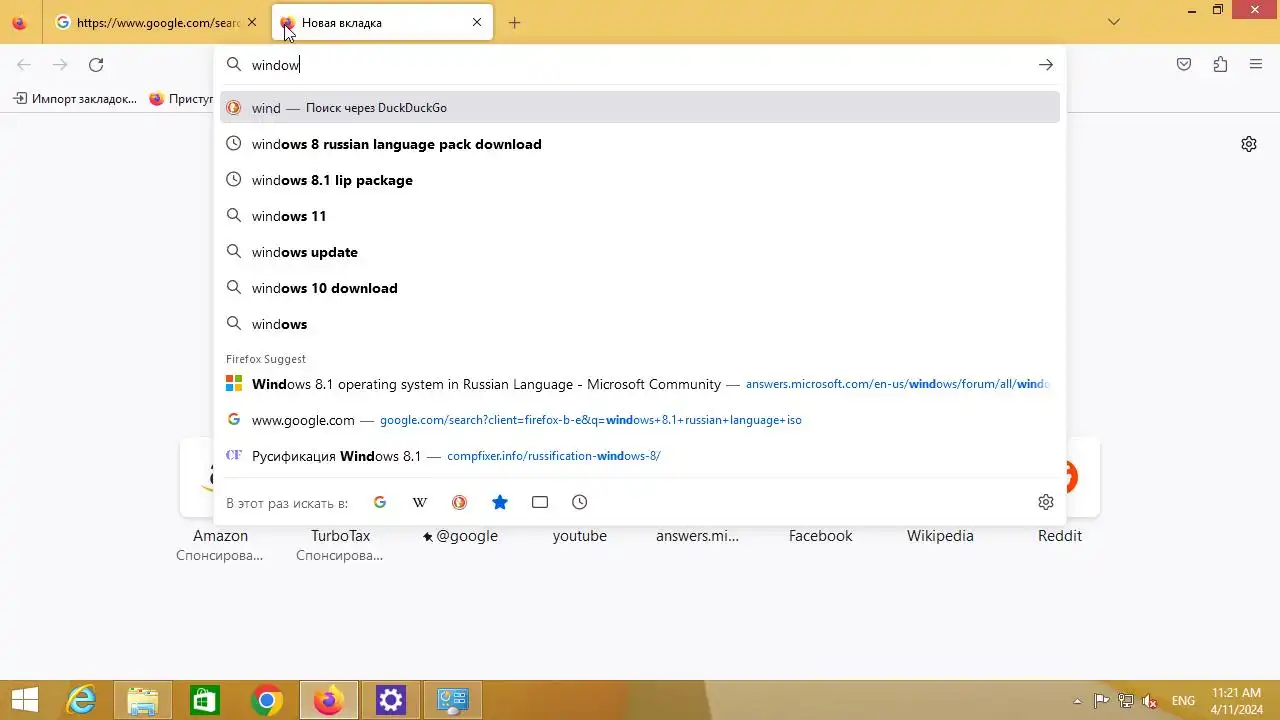Open the TurboTax shortcut tile
Image resolution: width=1280 pixels, height=720 pixels.
click(x=340, y=545)
